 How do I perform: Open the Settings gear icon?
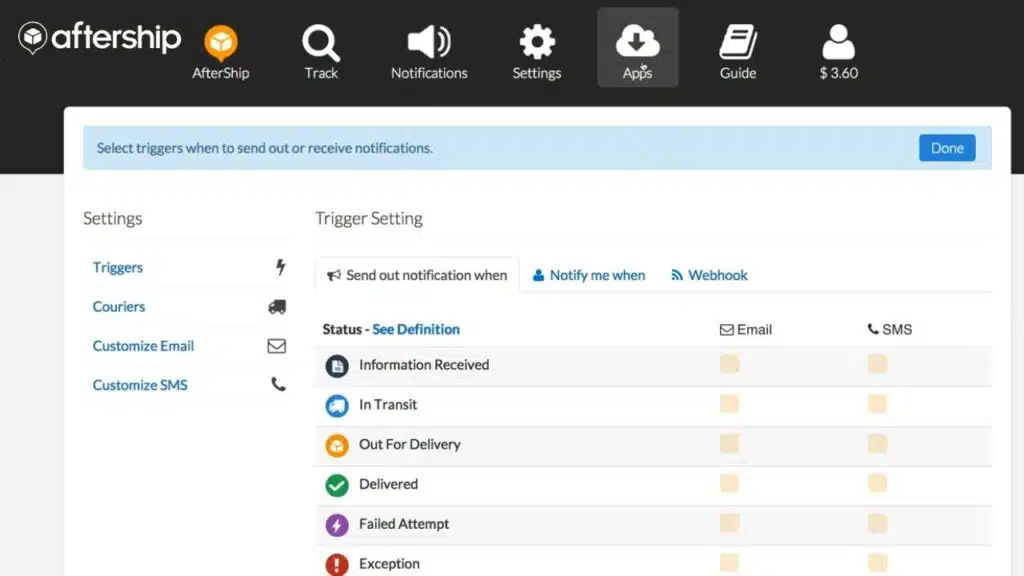tap(537, 43)
